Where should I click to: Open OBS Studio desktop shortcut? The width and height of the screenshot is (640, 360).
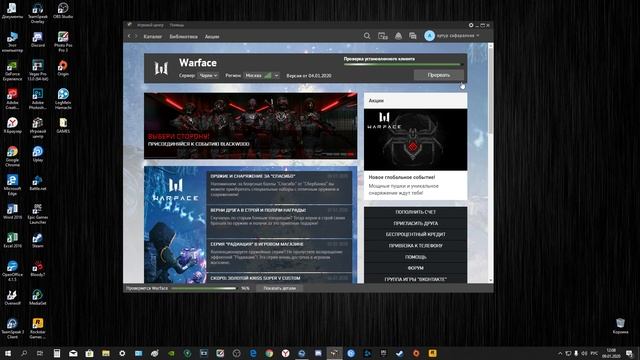click(63, 11)
